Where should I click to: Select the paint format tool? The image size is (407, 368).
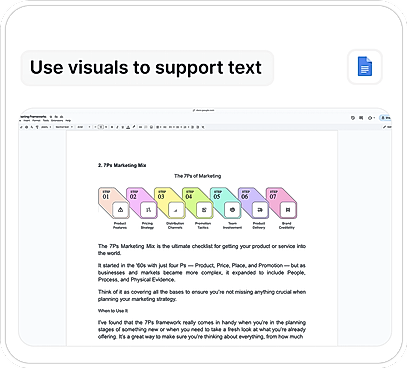37,127
